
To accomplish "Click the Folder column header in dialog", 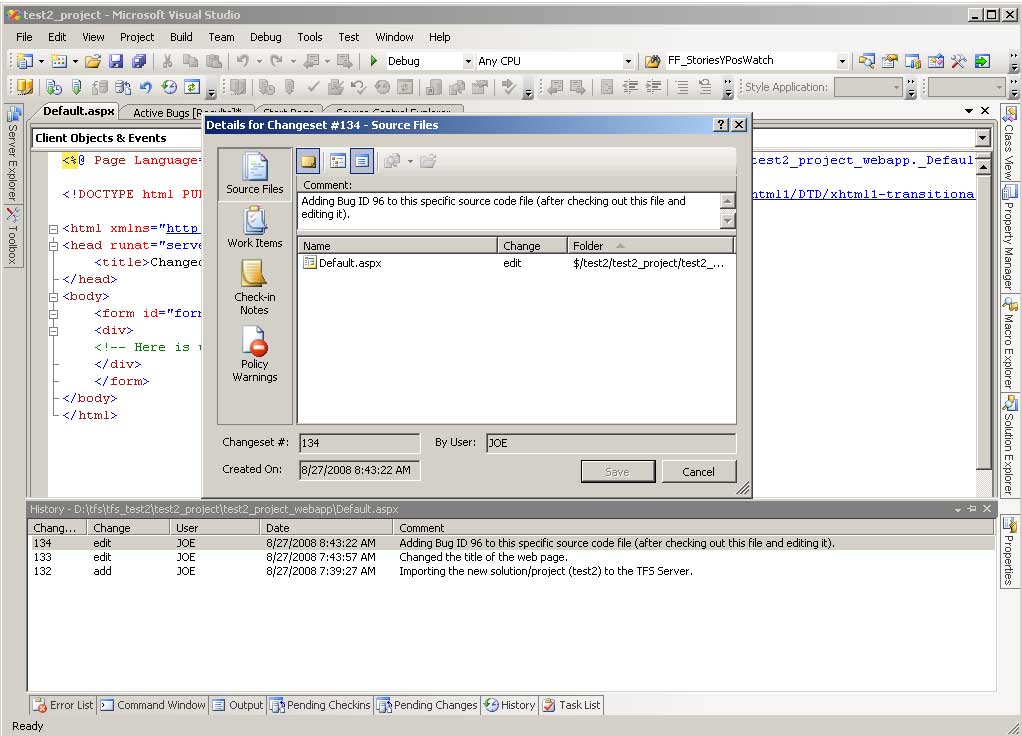I will coord(650,246).
